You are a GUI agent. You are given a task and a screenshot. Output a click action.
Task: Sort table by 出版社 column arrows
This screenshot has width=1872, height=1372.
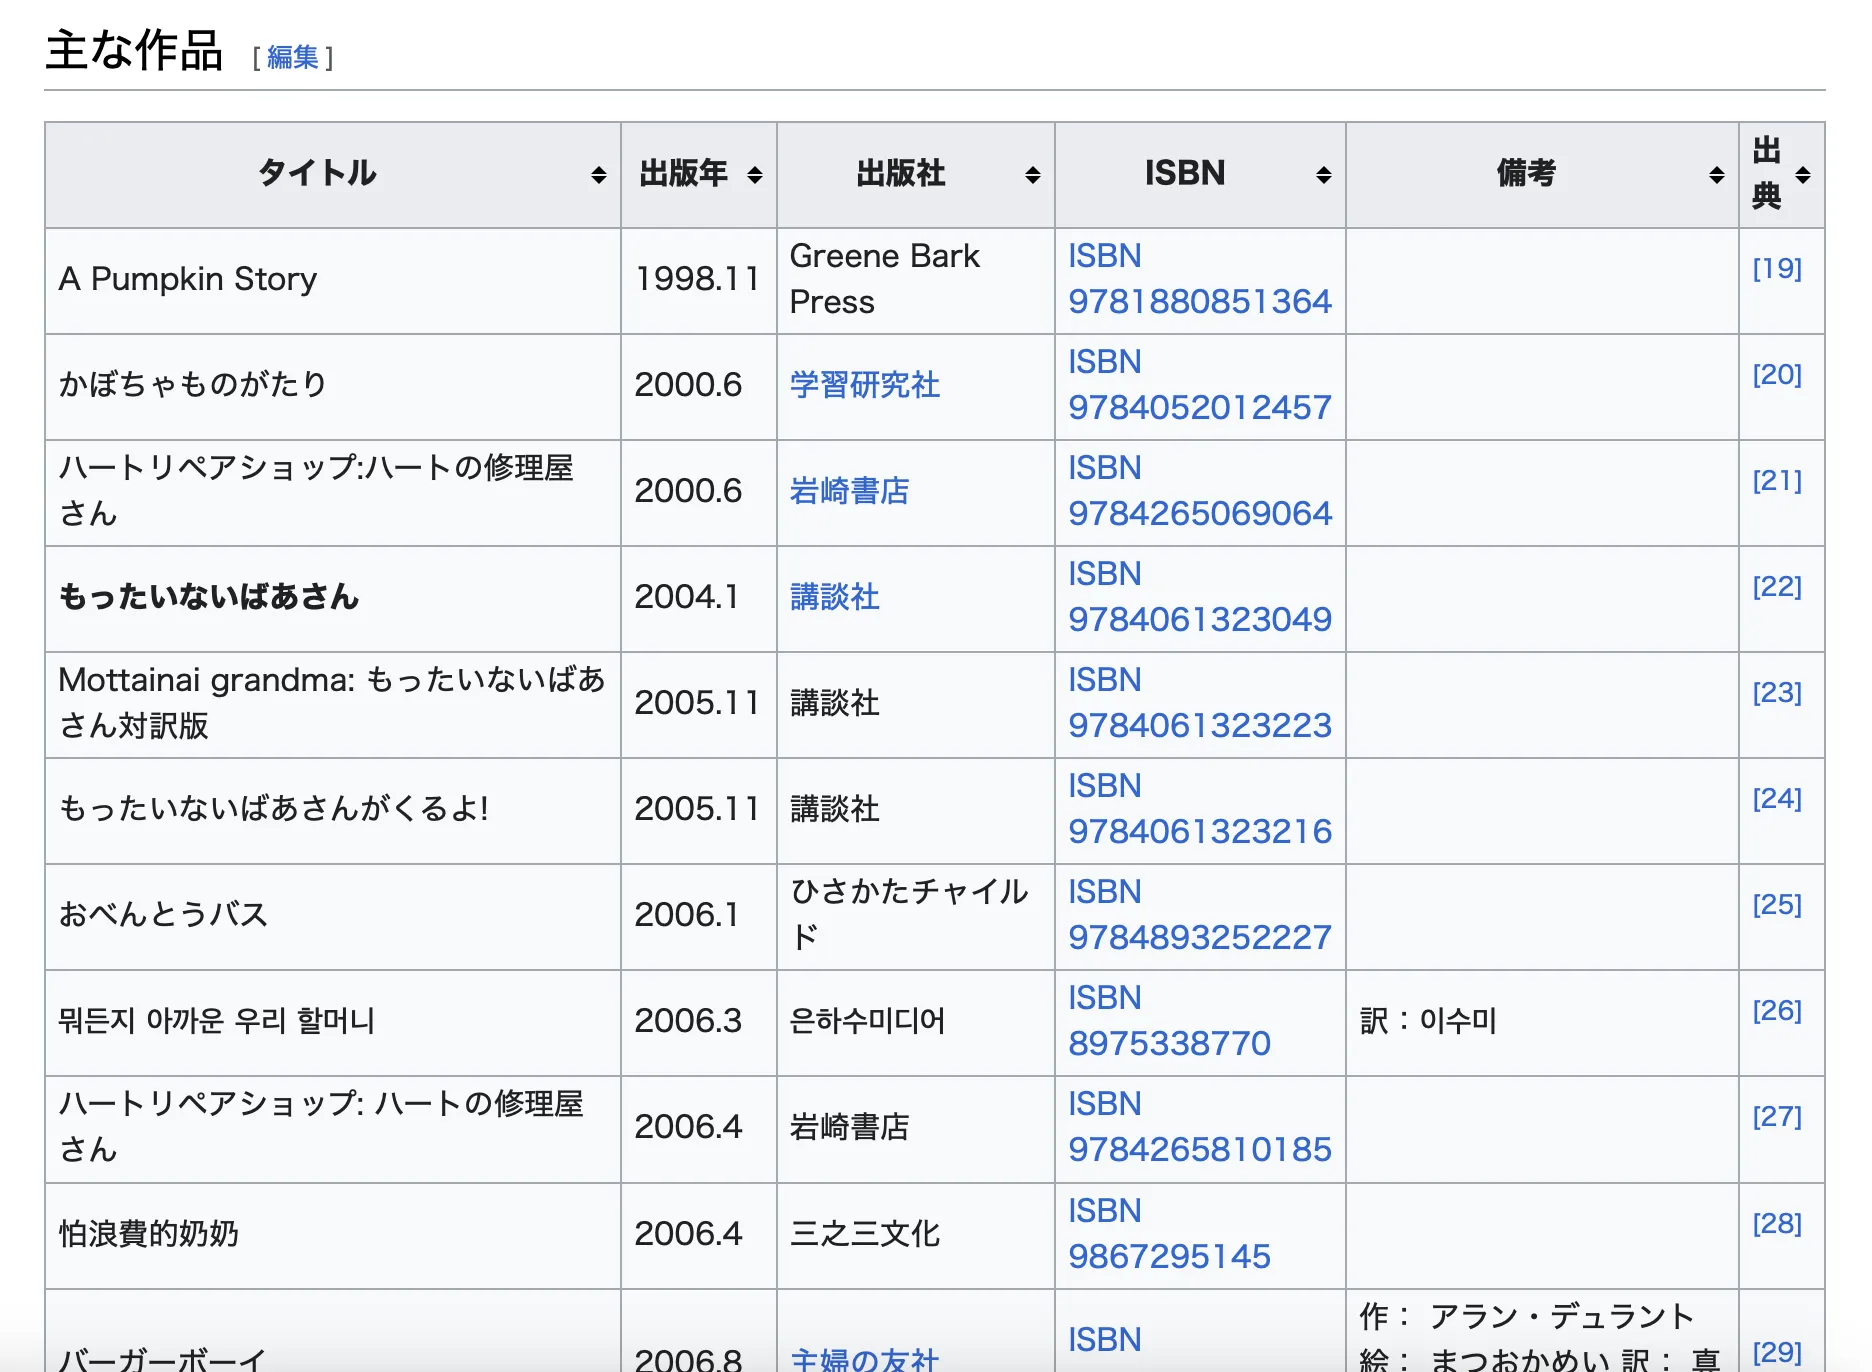point(1032,175)
